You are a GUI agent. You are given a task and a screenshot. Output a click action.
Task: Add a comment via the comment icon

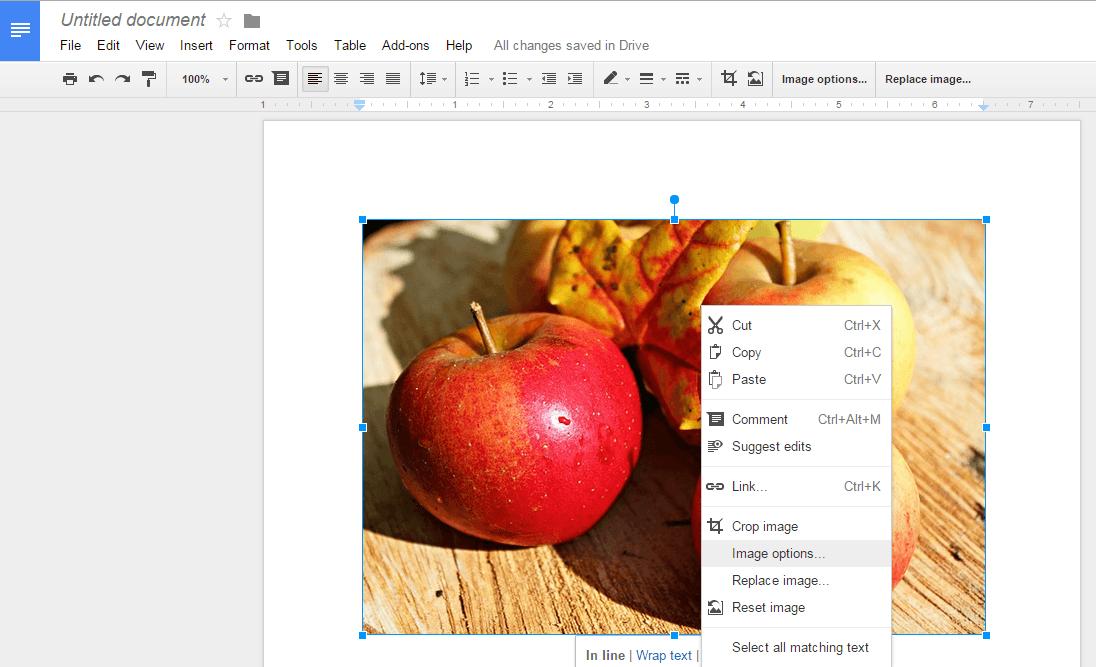coord(281,78)
